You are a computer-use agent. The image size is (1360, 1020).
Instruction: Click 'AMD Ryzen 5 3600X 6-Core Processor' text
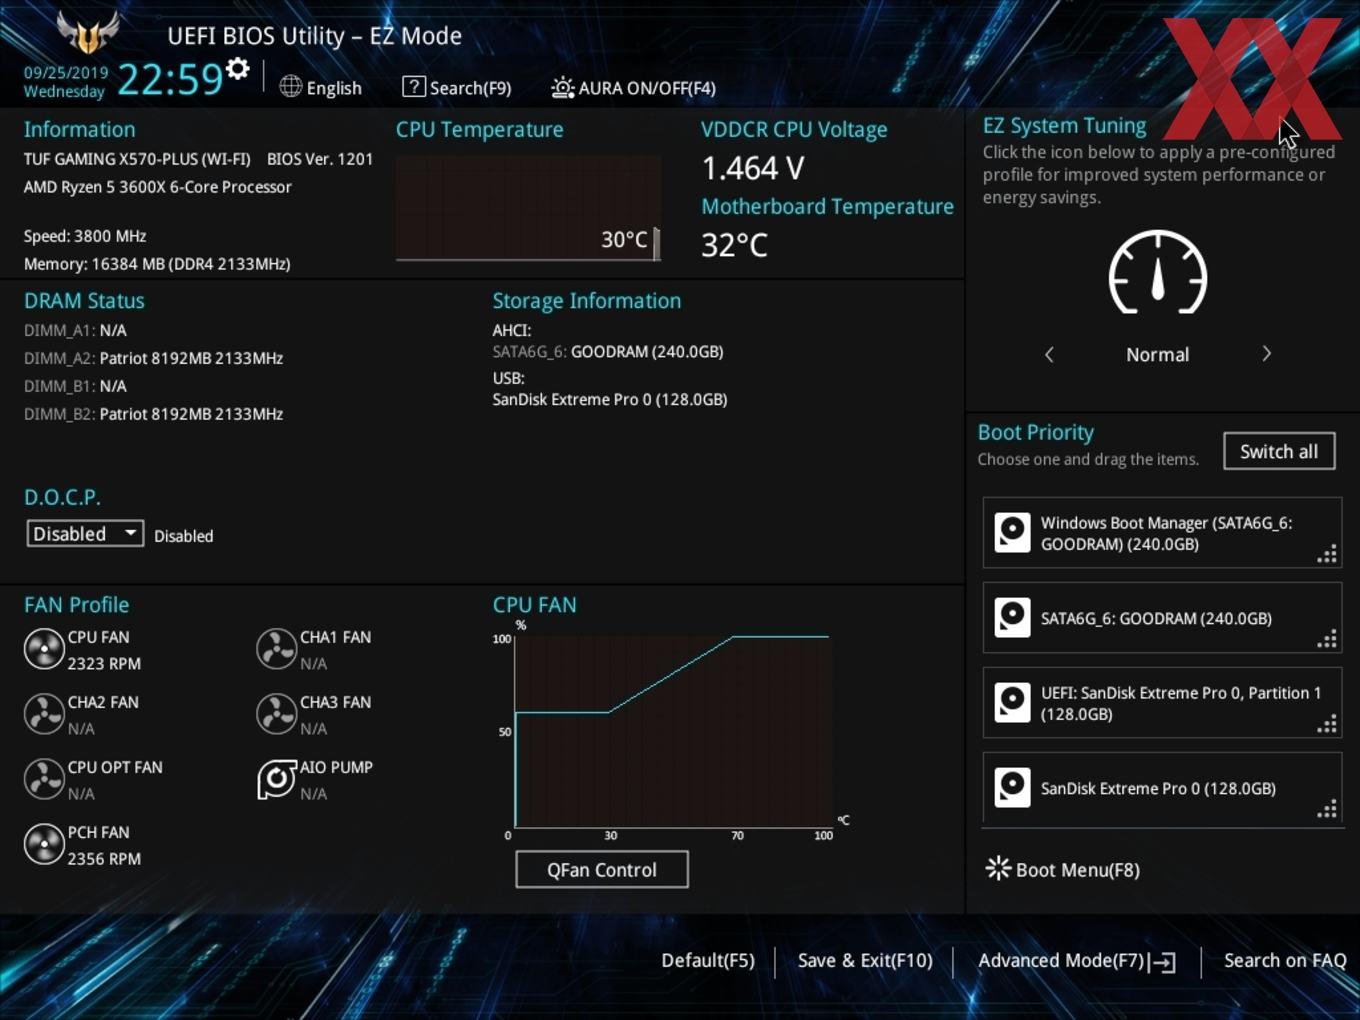click(158, 187)
